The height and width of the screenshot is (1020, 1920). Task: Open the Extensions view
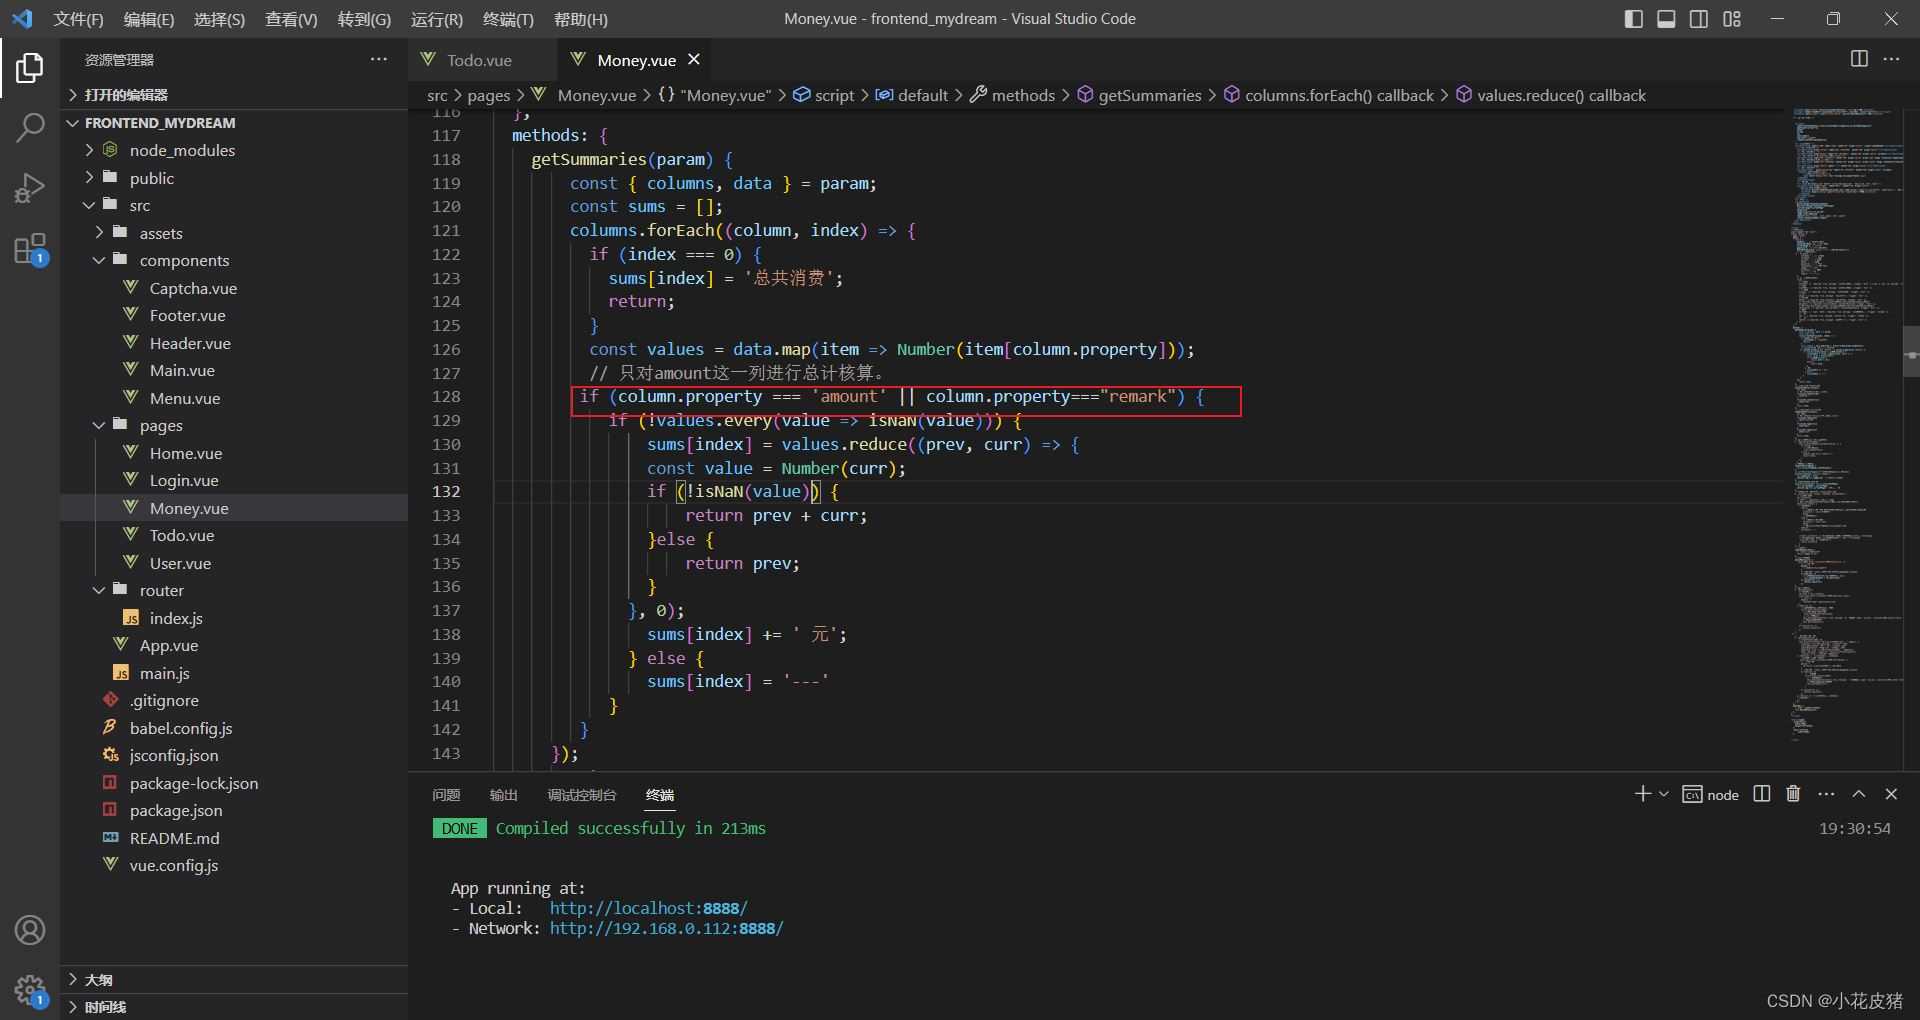tap(30, 248)
